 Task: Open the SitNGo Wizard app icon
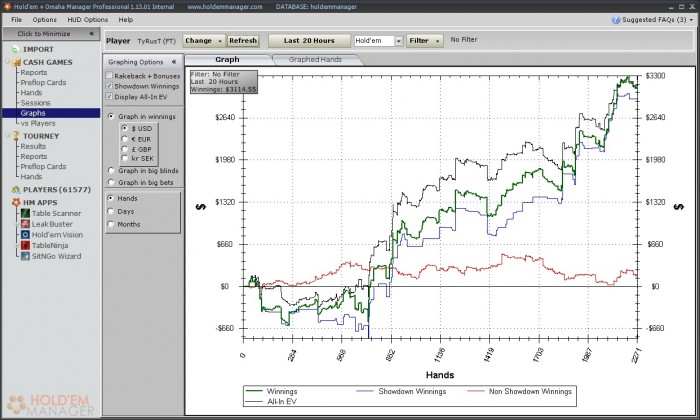click(25, 256)
